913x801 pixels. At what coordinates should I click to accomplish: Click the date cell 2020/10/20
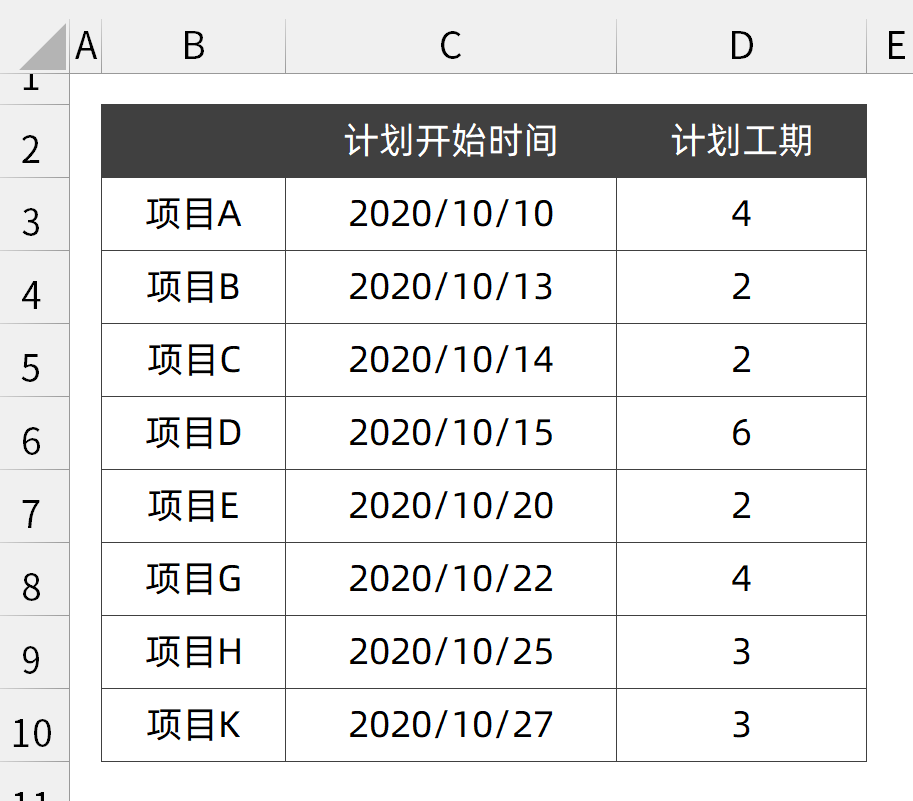coord(451,506)
